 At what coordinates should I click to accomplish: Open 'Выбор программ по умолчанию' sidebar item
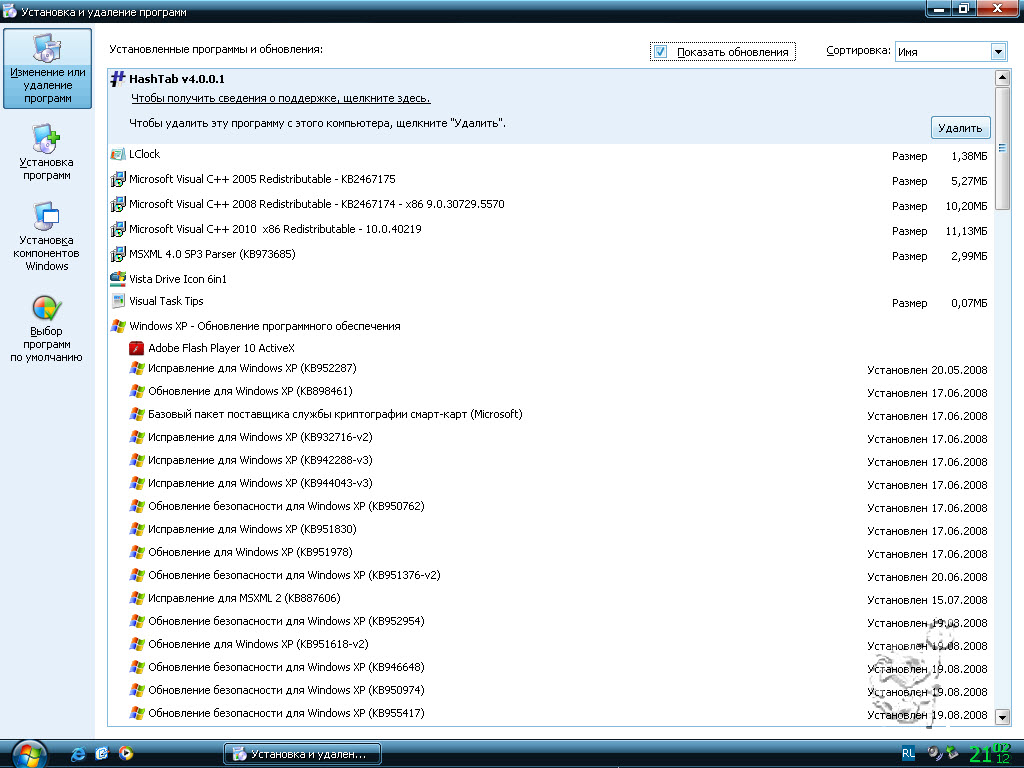pyautogui.click(x=46, y=329)
